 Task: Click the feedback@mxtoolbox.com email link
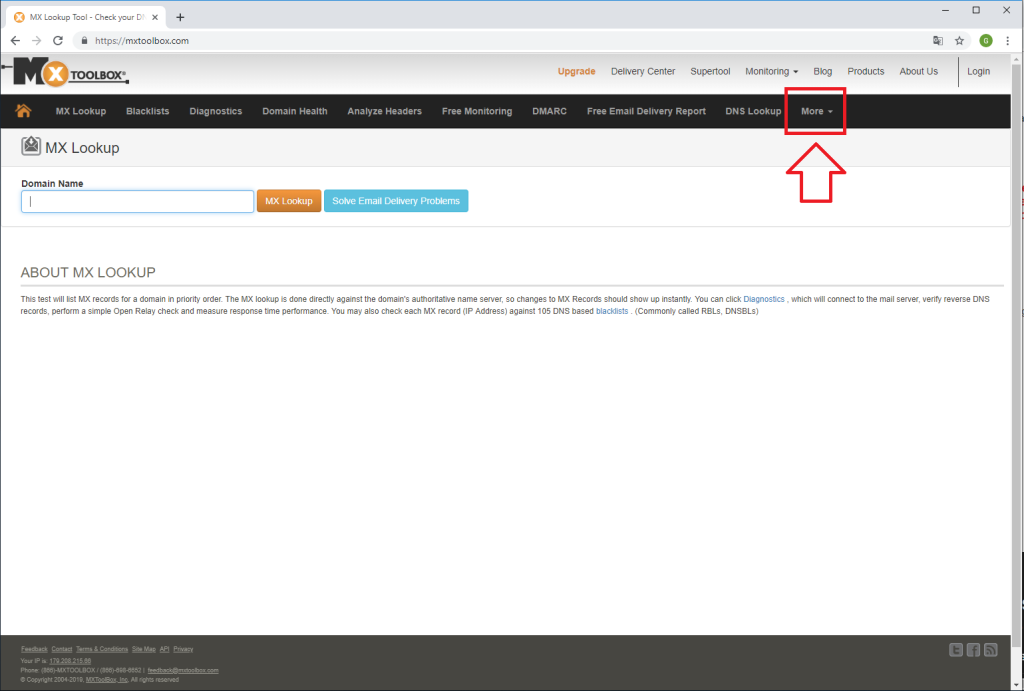coord(183,670)
